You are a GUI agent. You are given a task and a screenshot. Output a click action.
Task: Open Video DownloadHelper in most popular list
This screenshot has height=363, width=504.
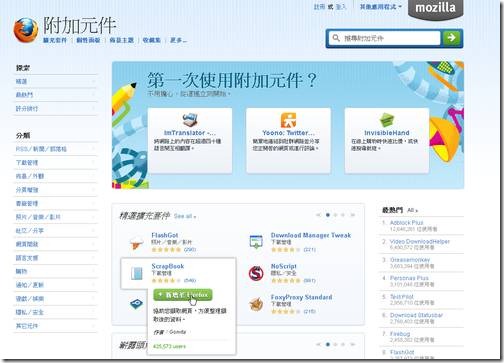pyautogui.click(x=420, y=241)
